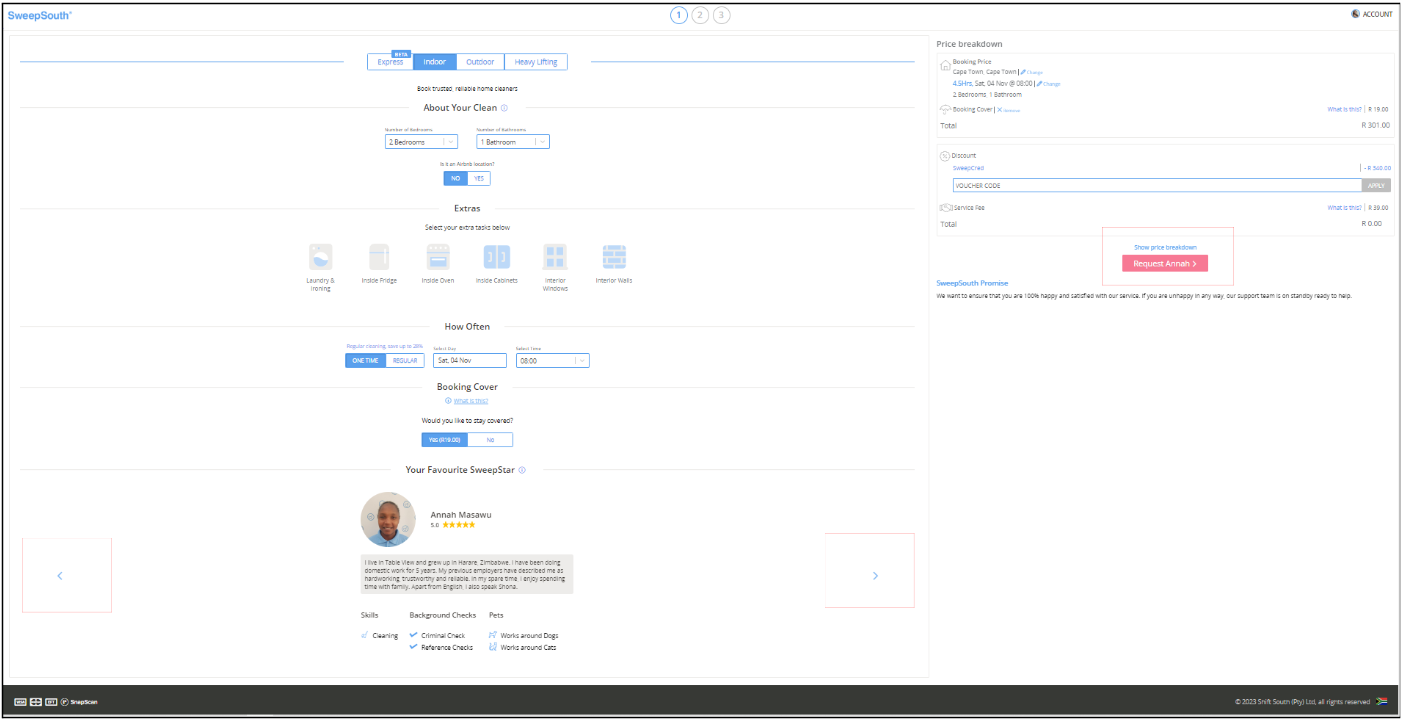Screen dimensions: 1405x721
Task: Click What is this? under Booking Cover heading
Action: point(470,401)
